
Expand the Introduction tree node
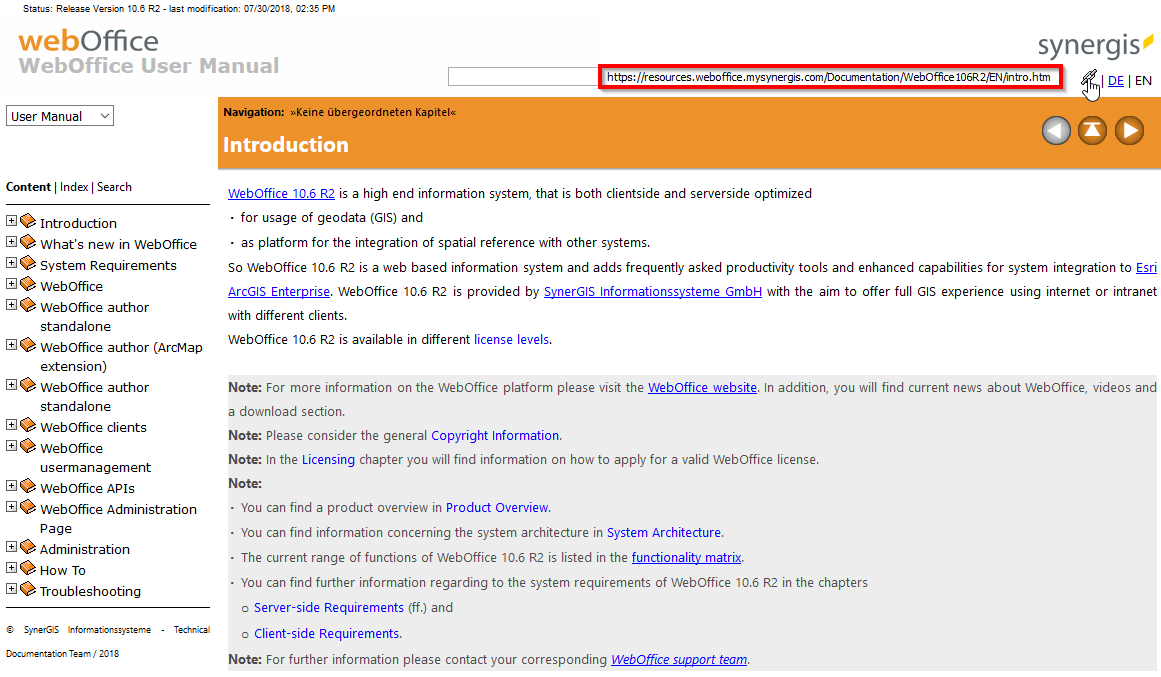(12, 222)
